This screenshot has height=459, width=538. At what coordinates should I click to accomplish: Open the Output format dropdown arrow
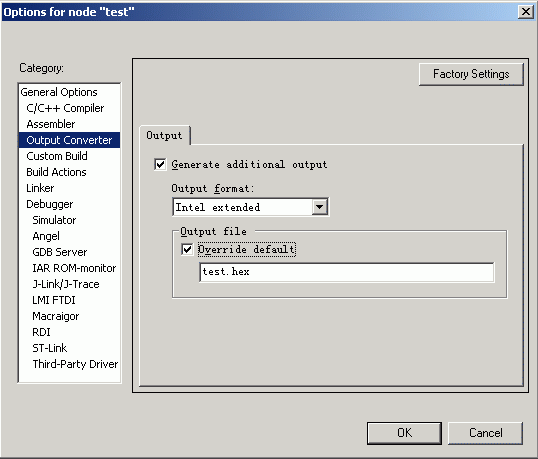coord(319,207)
